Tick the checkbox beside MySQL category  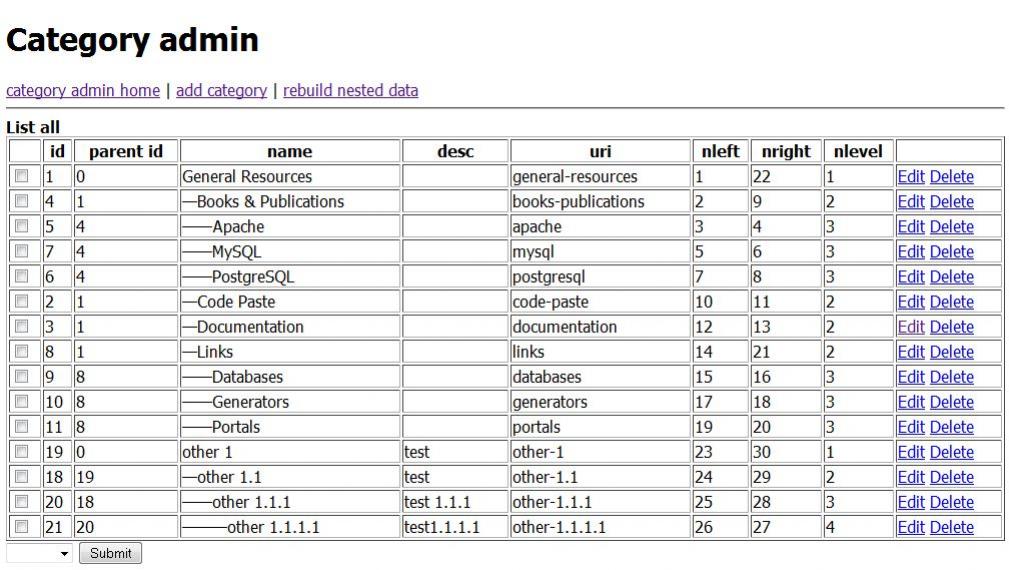[22, 252]
